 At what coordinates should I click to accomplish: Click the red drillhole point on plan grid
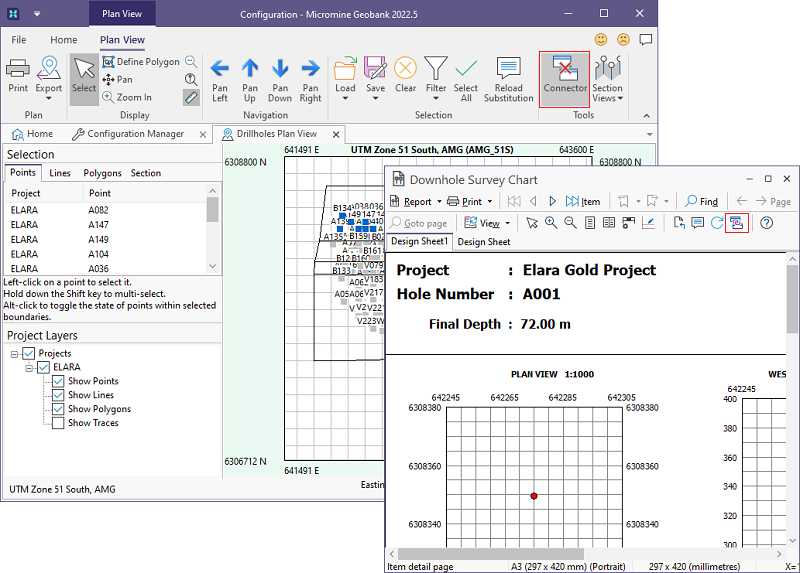534,496
